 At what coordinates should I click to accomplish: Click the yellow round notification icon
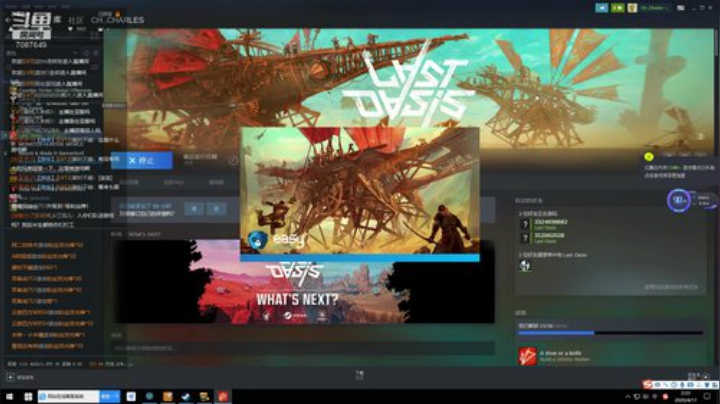coord(649,157)
